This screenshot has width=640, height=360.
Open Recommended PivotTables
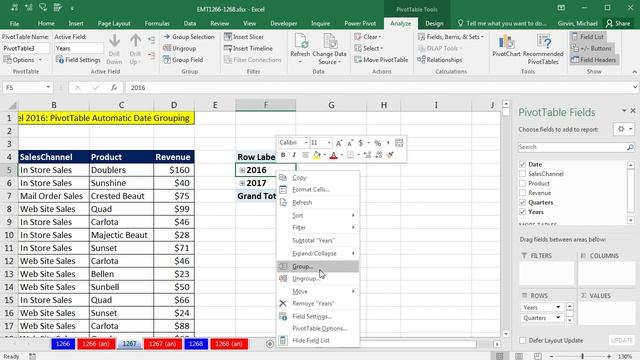coord(543,49)
